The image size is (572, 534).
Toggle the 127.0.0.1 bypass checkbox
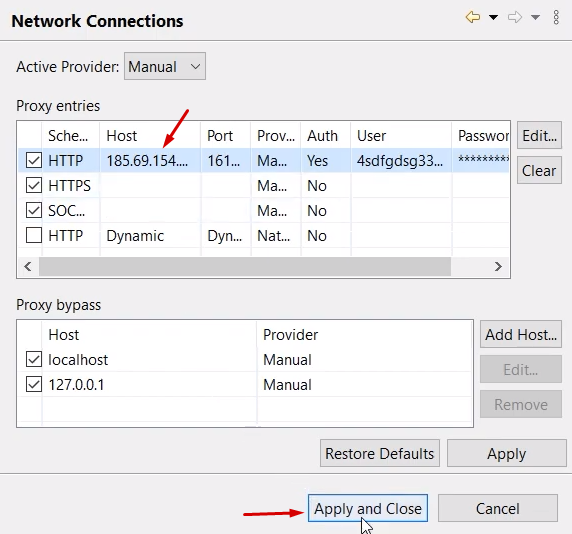[x=34, y=384]
